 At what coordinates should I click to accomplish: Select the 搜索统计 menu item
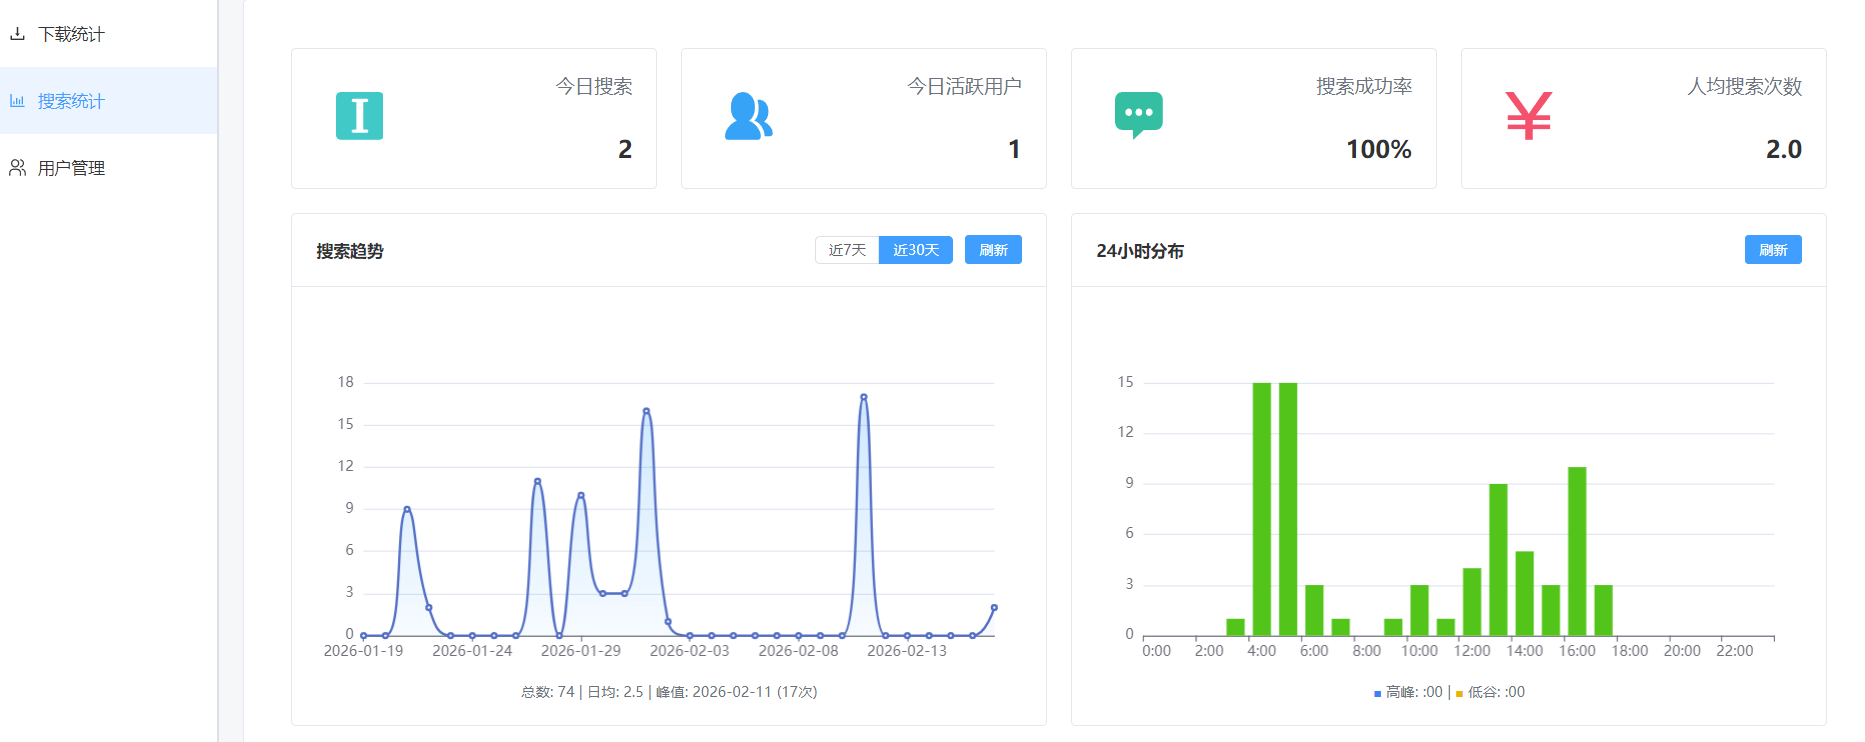click(71, 101)
